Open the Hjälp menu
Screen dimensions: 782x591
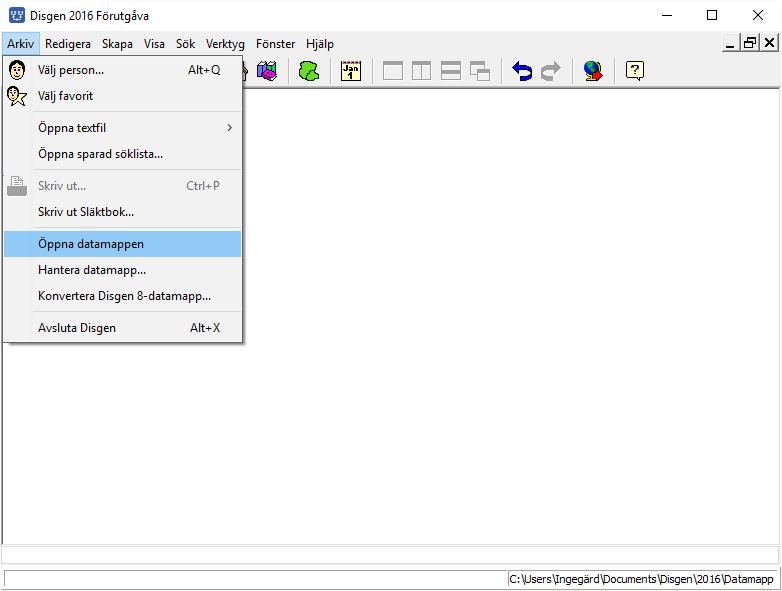pyautogui.click(x=320, y=44)
